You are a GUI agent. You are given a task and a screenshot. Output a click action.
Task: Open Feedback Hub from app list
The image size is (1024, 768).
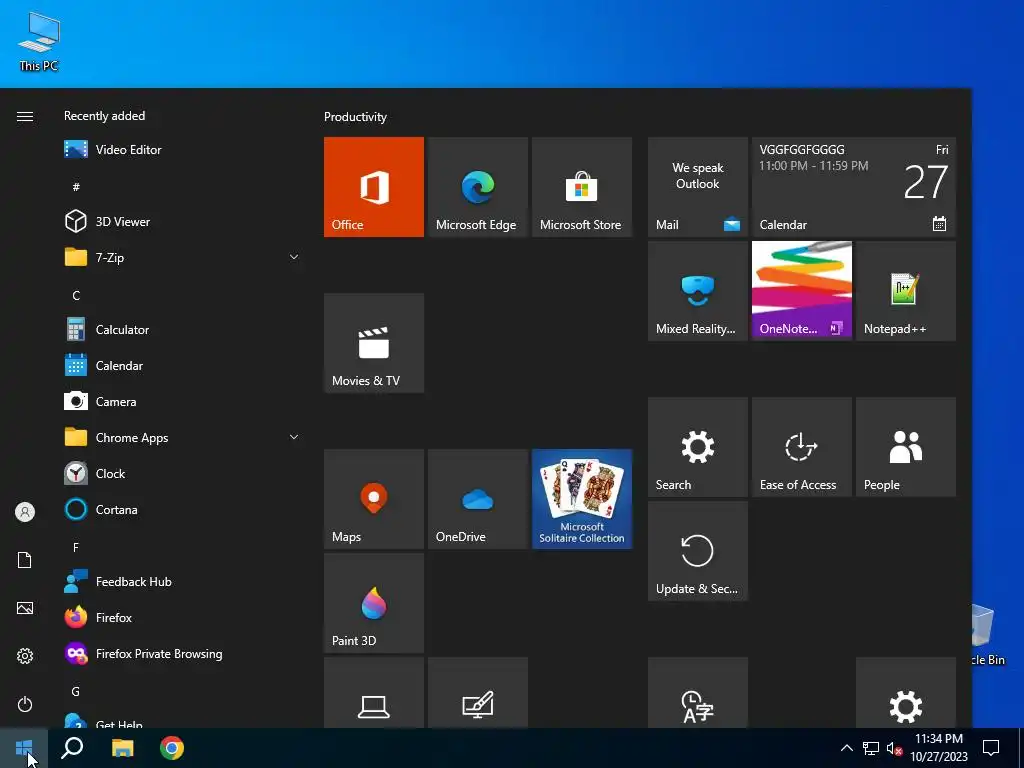pyautogui.click(x=182, y=581)
